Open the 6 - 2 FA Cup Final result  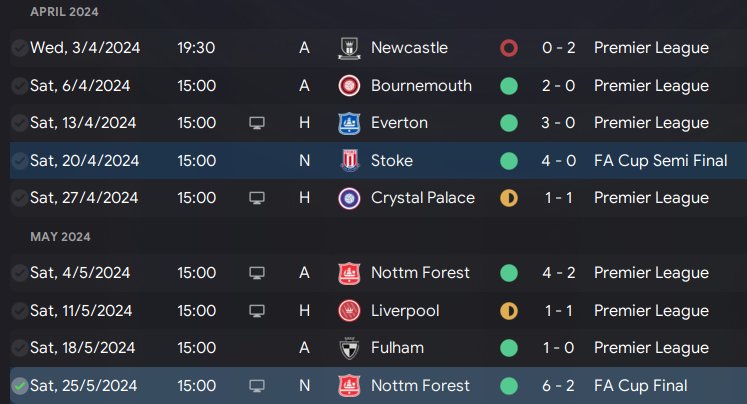[x=558, y=386]
